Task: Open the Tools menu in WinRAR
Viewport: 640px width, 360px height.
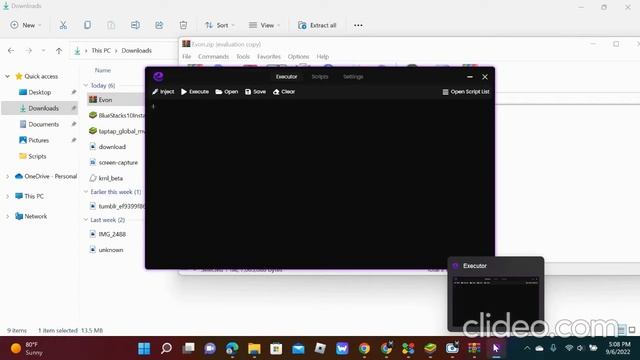Action: point(243,56)
